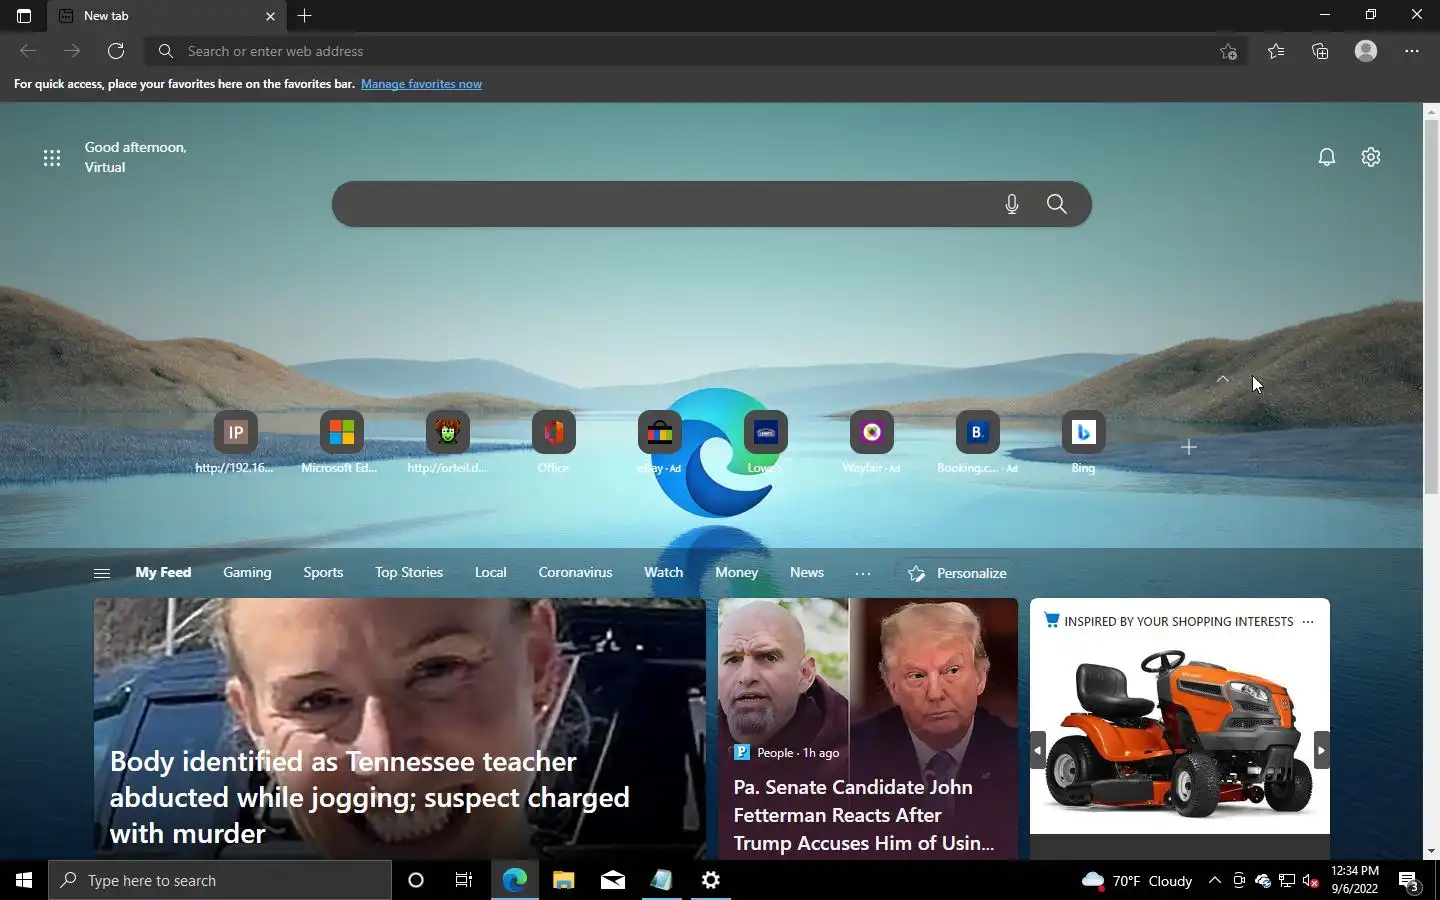The width and height of the screenshot is (1440, 900).
Task: Open the Lowe's quick link tile
Action: pyautogui.click(x=765, y=442)
